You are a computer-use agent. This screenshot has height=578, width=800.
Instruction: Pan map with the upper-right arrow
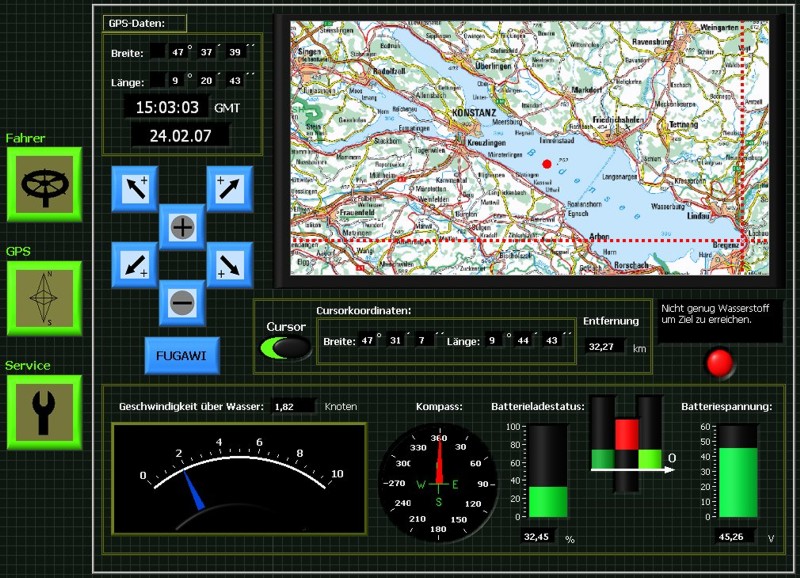(x=229, y=188)
